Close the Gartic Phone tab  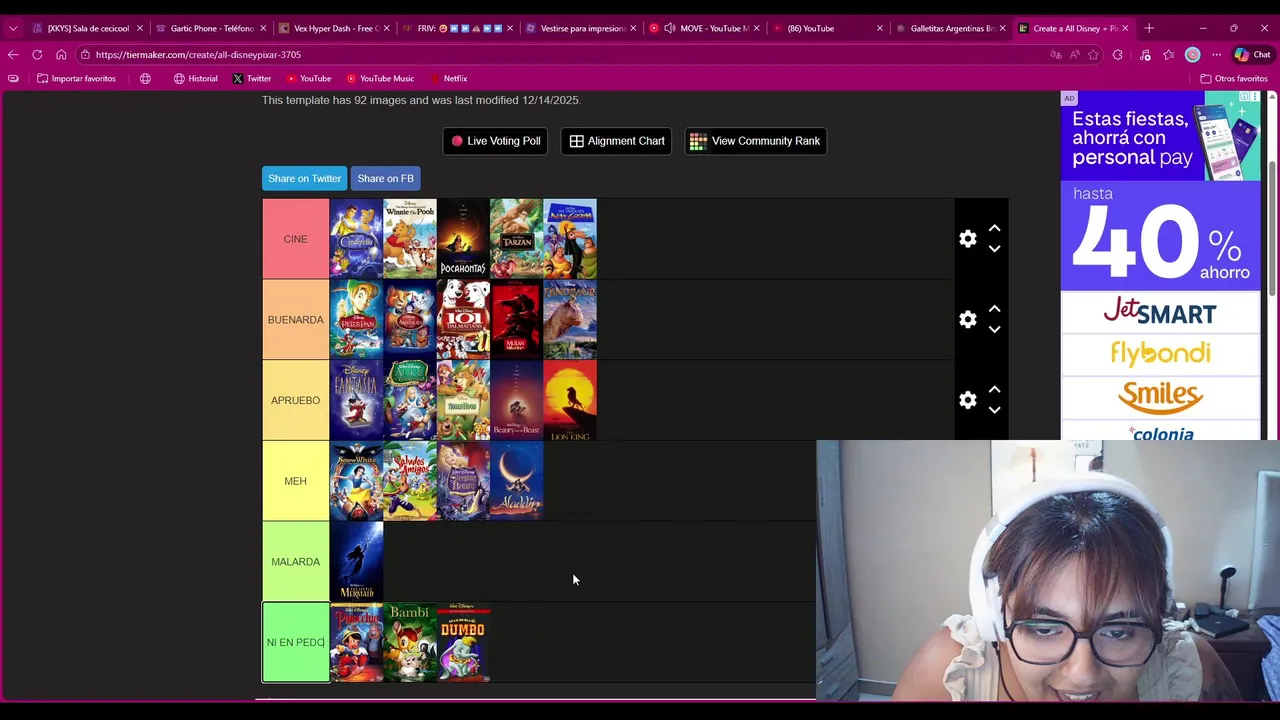263,28
